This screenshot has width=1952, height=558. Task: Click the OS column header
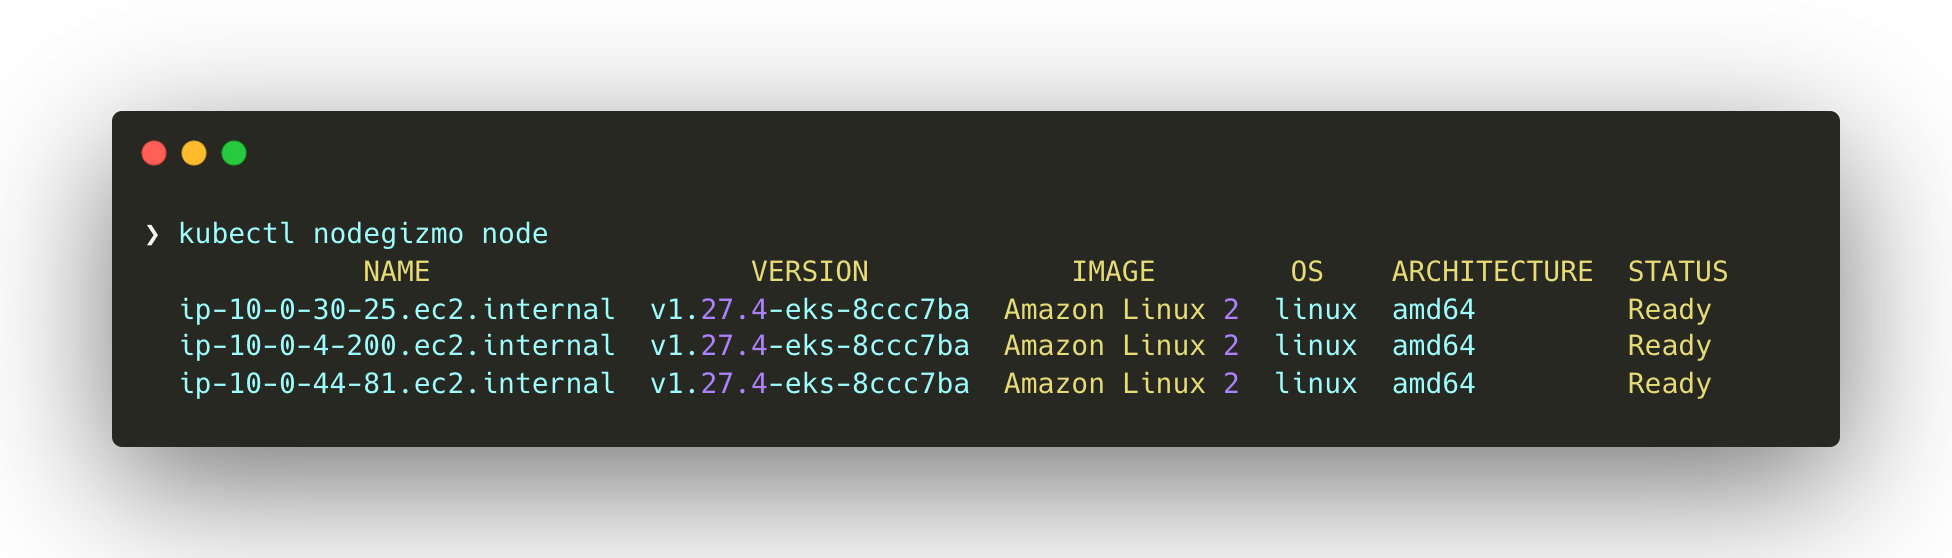click(1306, 272)
